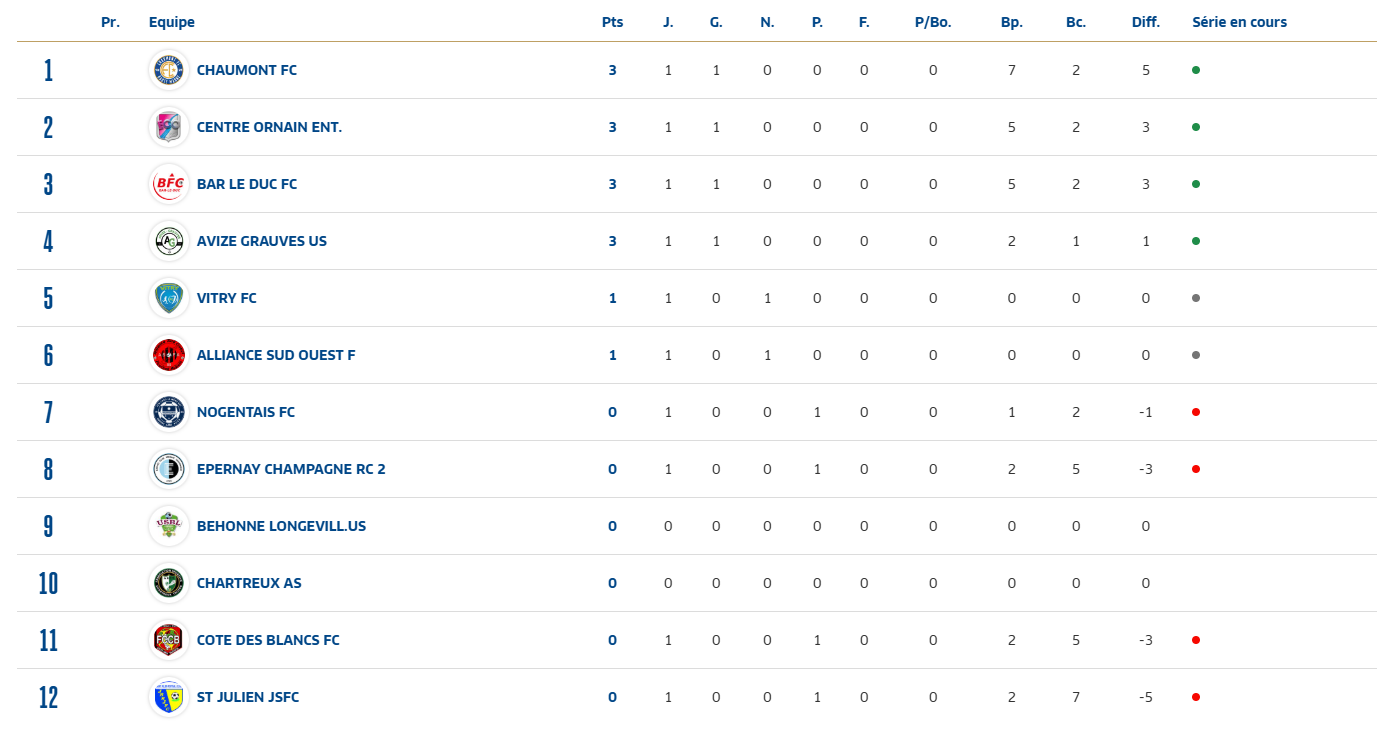Image resolution: width=1394 pixels, height=749 pixels.
Task: Click the Cote des Blancs FC badge
Action: 169,640
